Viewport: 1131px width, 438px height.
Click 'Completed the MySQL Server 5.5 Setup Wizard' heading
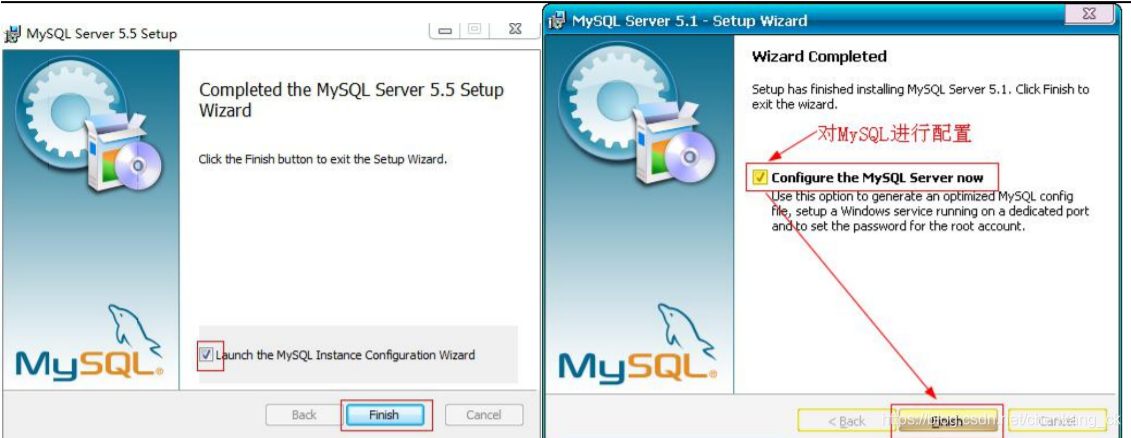coord(351,100)
